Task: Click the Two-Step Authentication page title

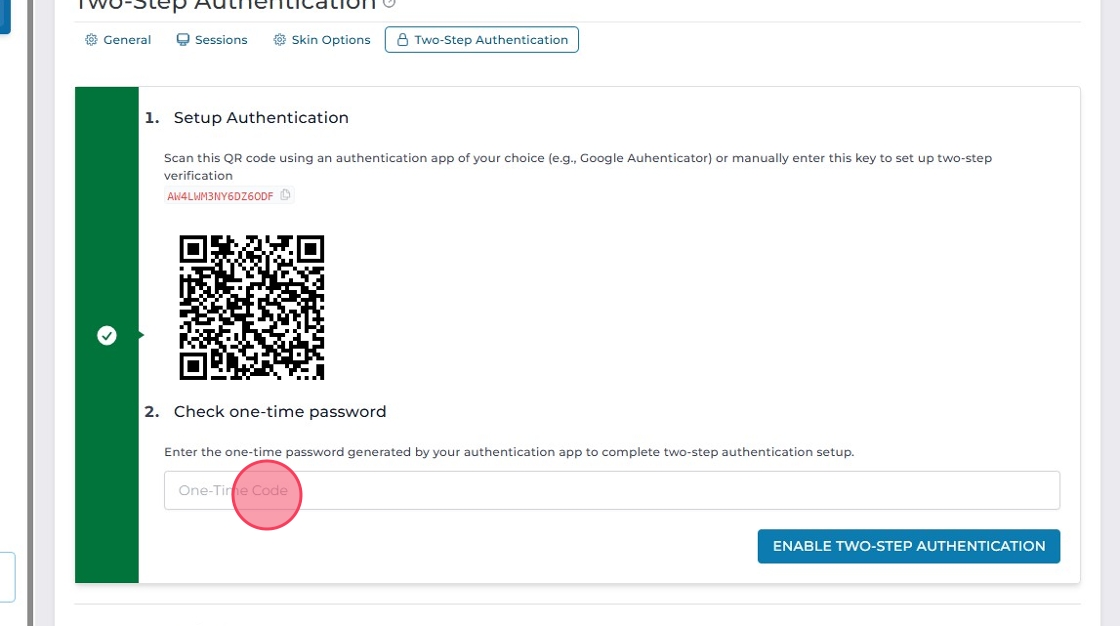Action: pyautogui.click(x=225, y=5)
